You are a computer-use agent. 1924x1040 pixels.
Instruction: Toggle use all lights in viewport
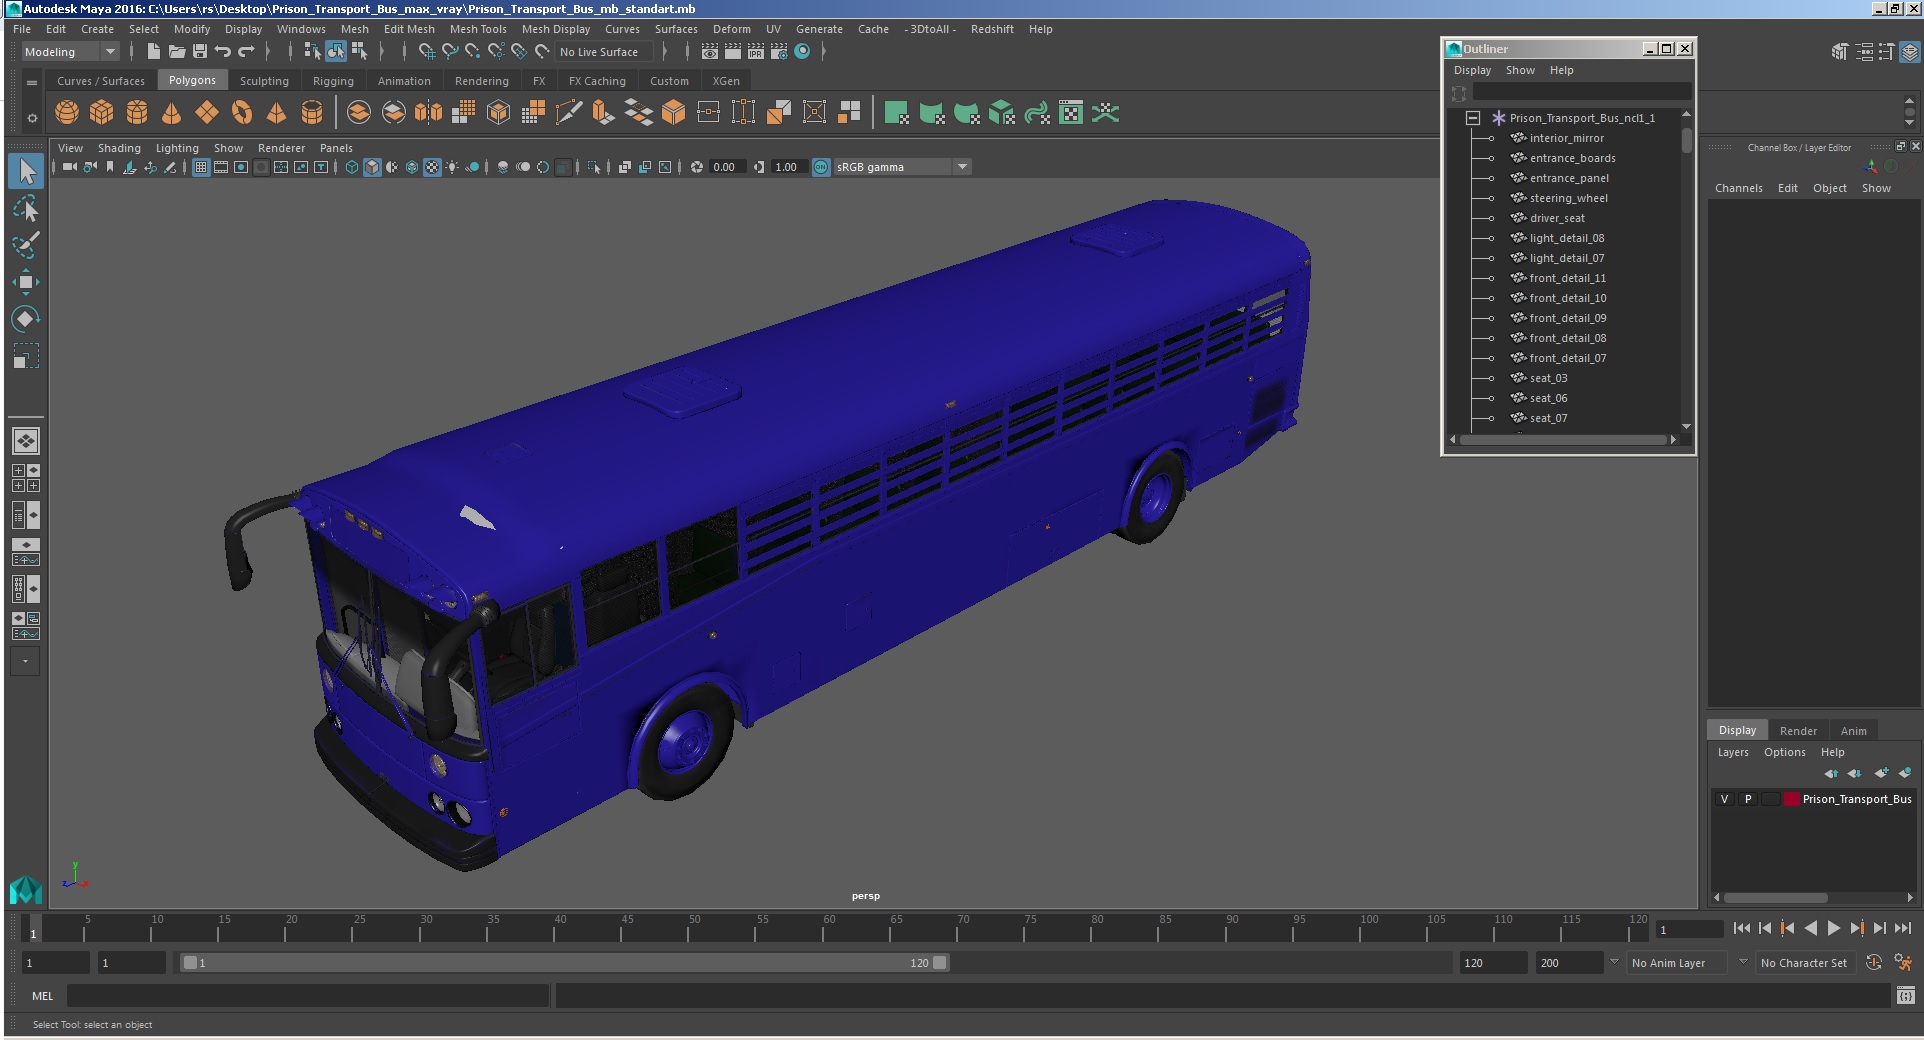click(x=452, y=167)
